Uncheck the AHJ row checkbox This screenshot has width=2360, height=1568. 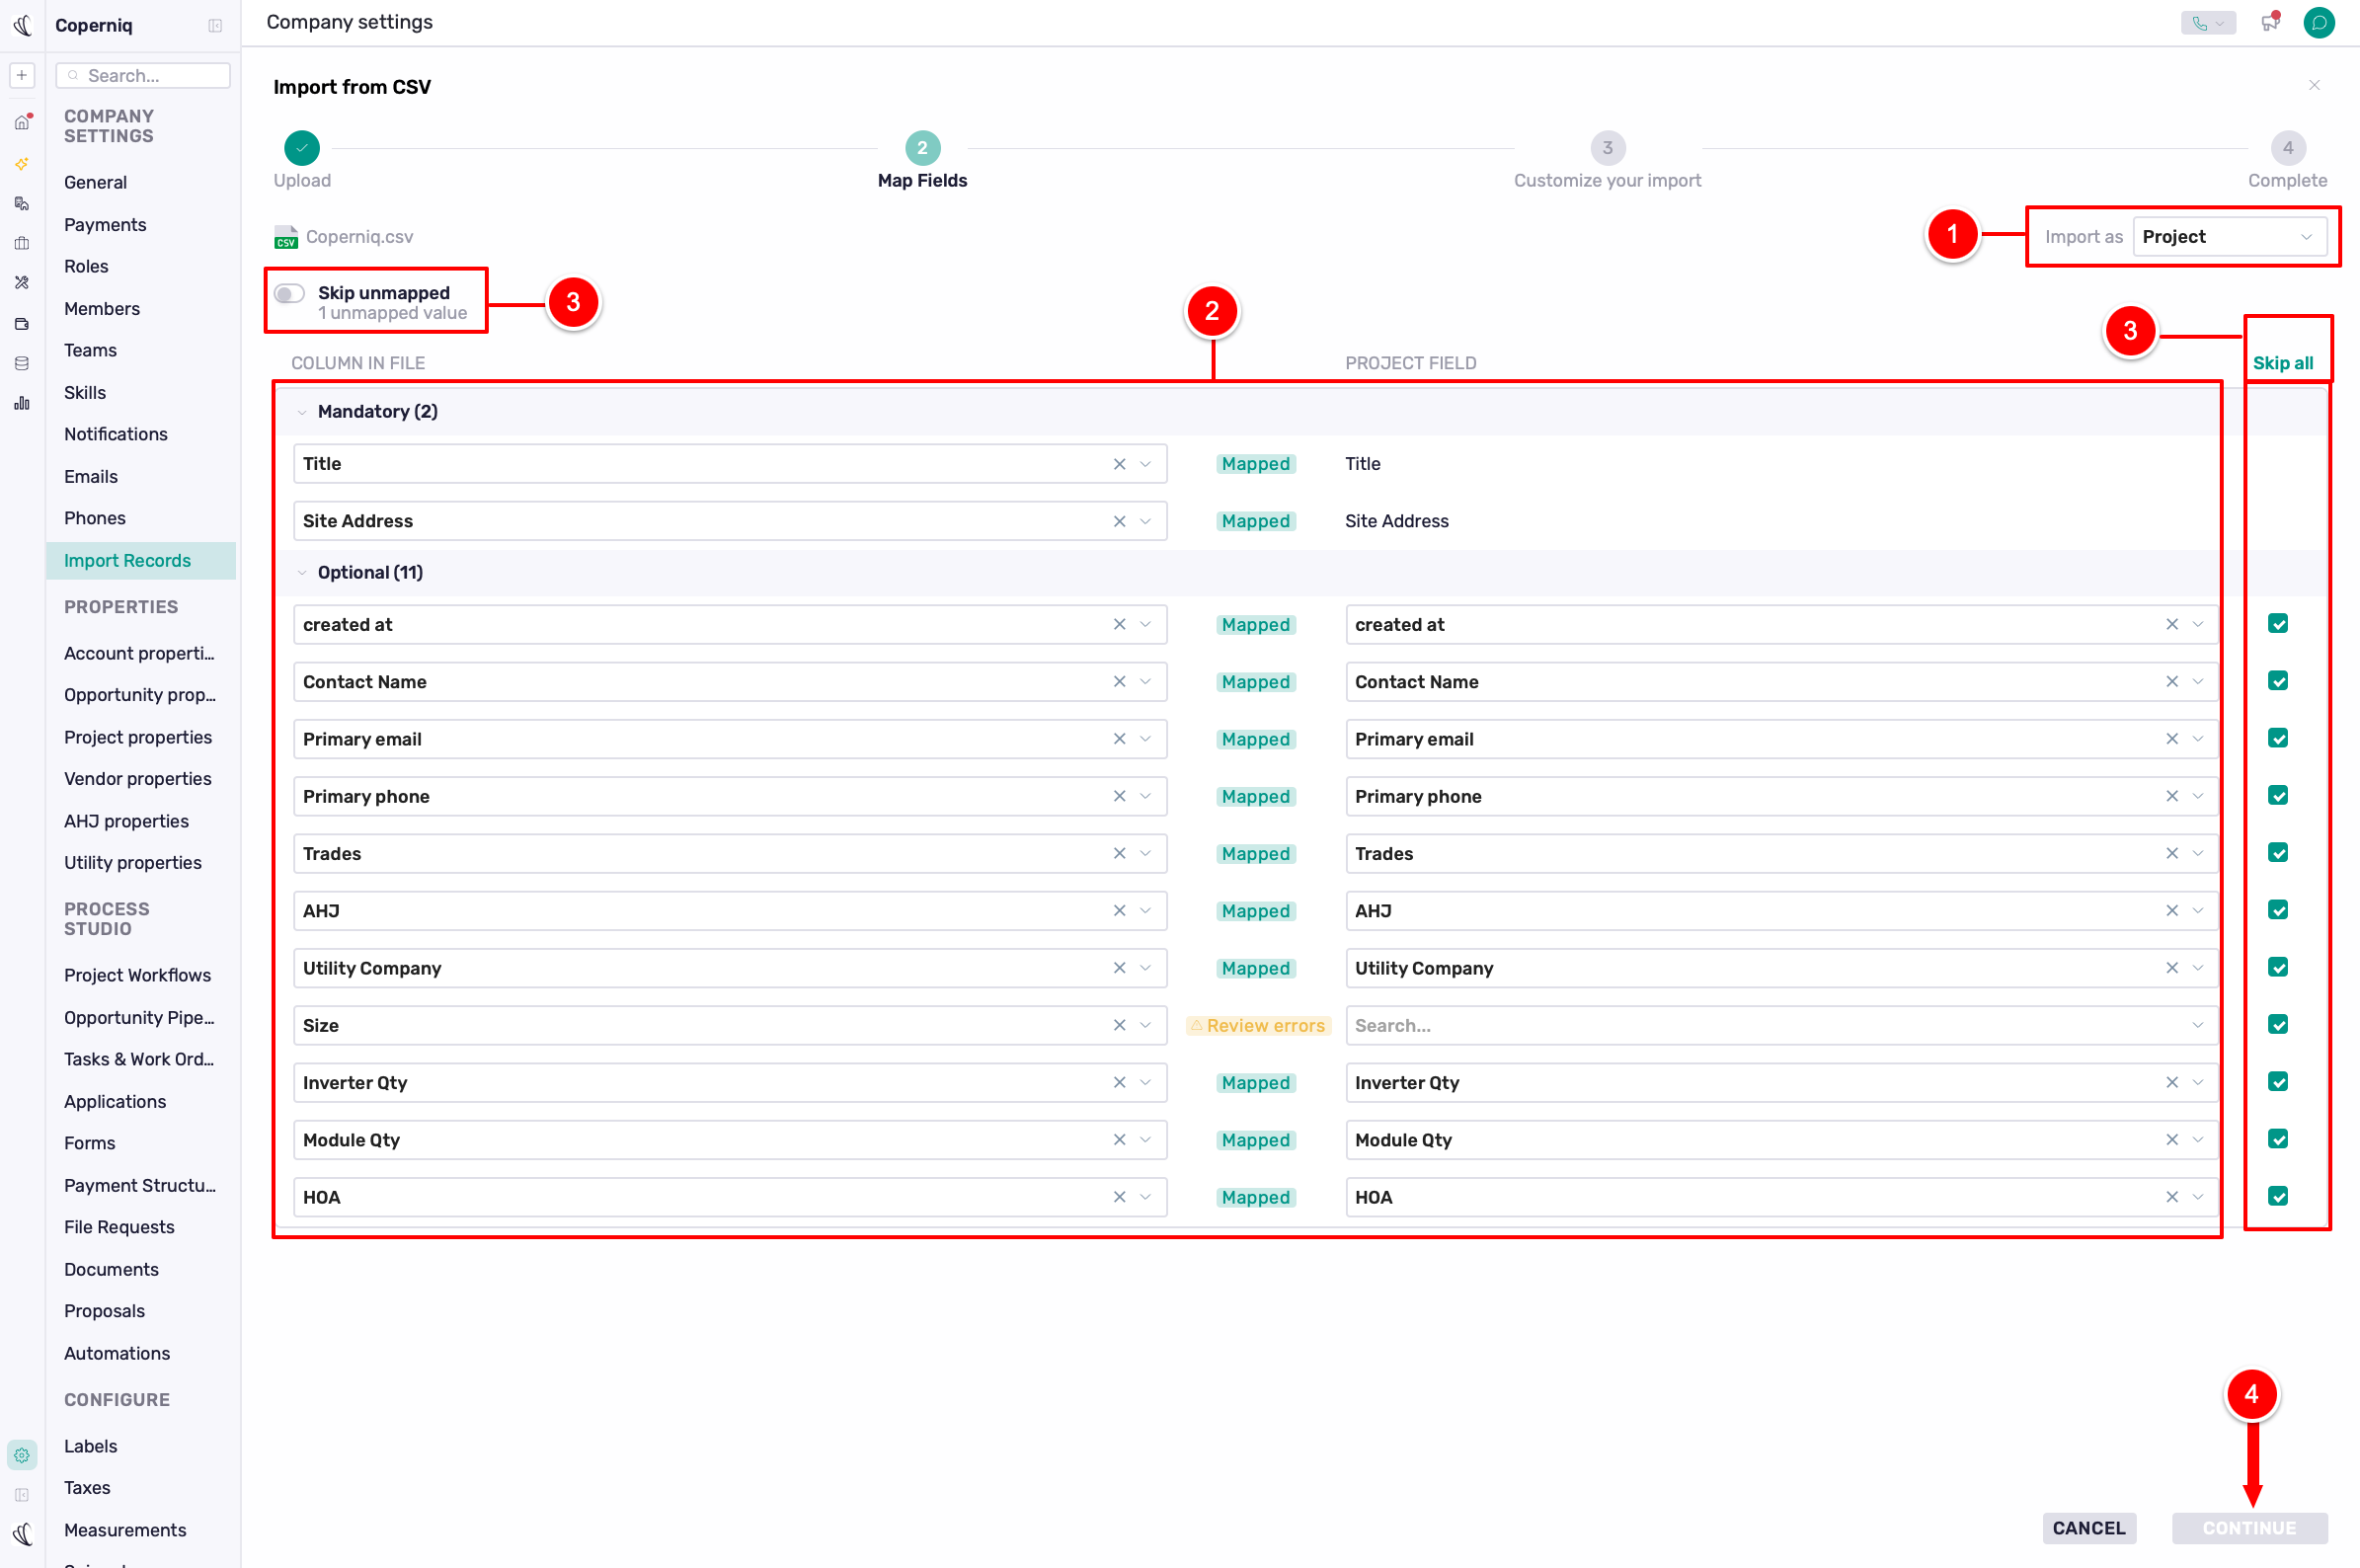tap(2278, 911)
